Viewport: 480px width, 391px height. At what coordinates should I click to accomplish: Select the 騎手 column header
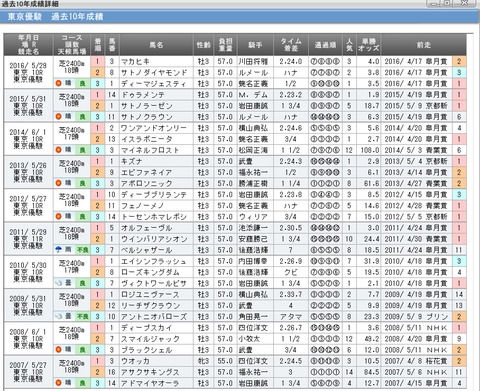255,45
